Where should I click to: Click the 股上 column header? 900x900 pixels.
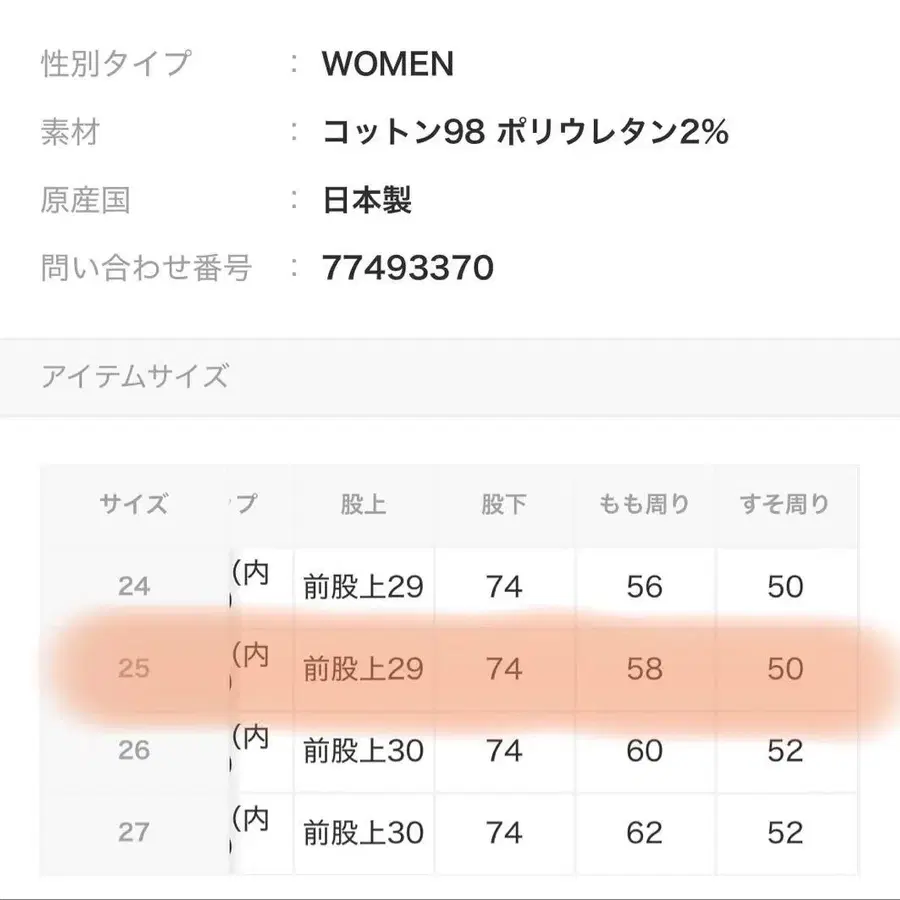[x=363, y=504]
